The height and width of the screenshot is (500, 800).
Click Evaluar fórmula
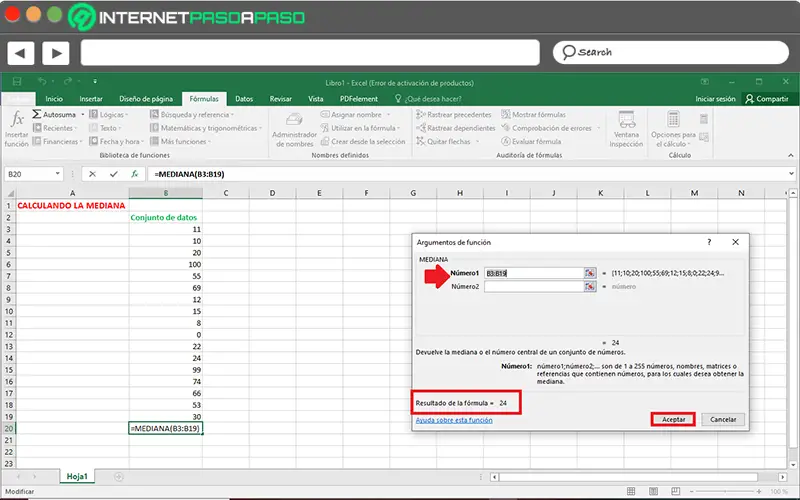(x=531, y=141)
